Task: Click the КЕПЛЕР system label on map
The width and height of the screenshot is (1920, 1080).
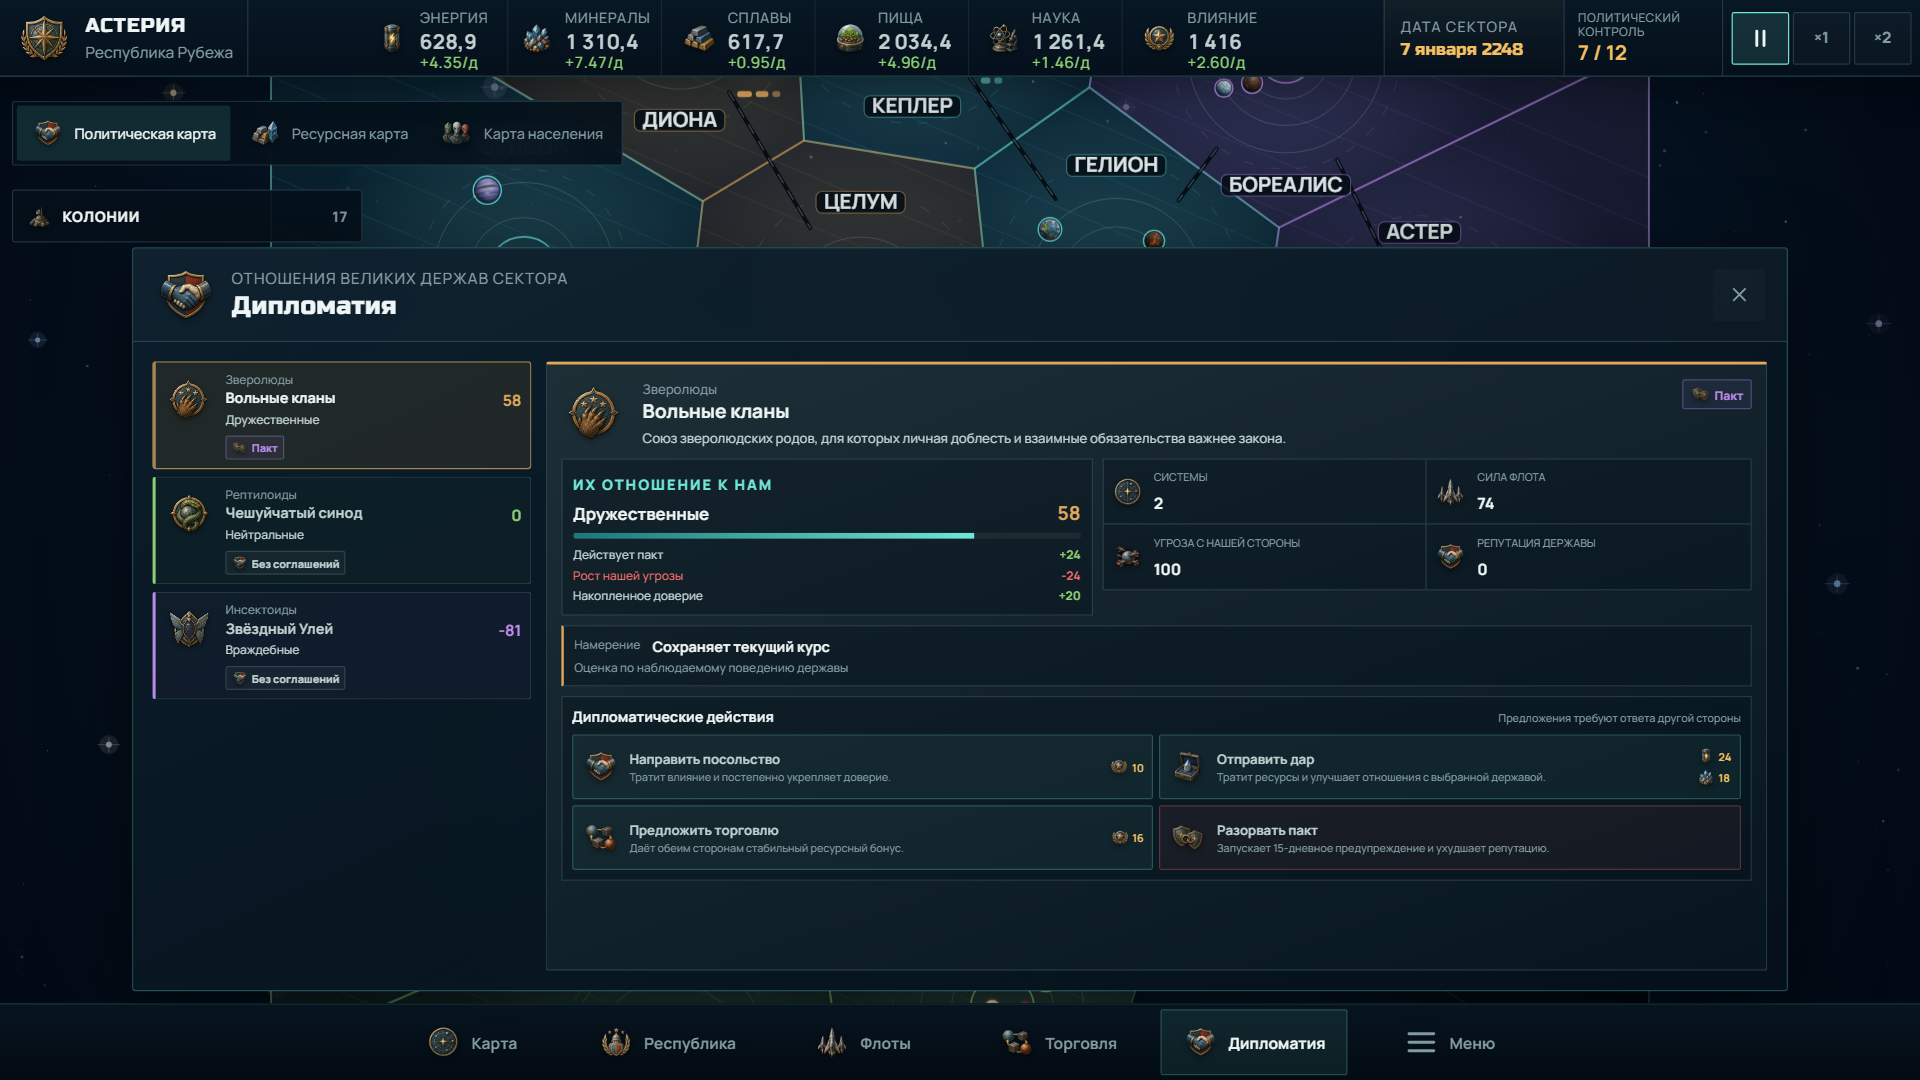Action: click(912, 106)
